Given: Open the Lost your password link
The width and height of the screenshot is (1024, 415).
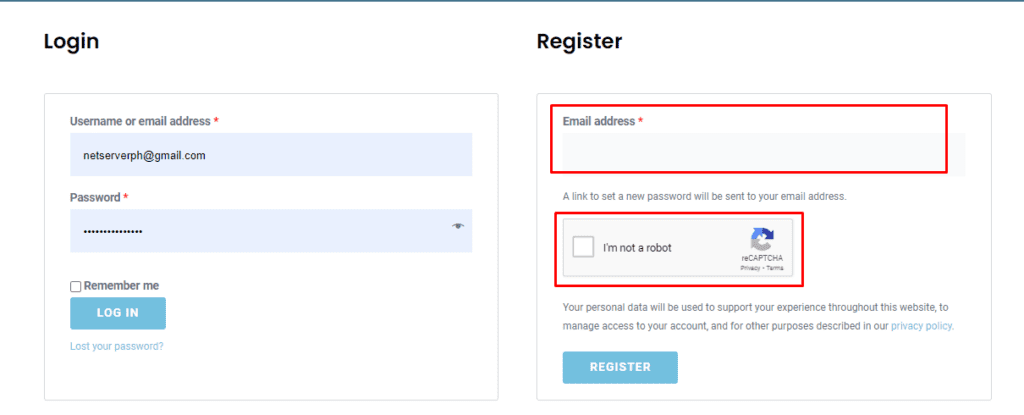Looking at the screenshot, I should click(117, 346).
